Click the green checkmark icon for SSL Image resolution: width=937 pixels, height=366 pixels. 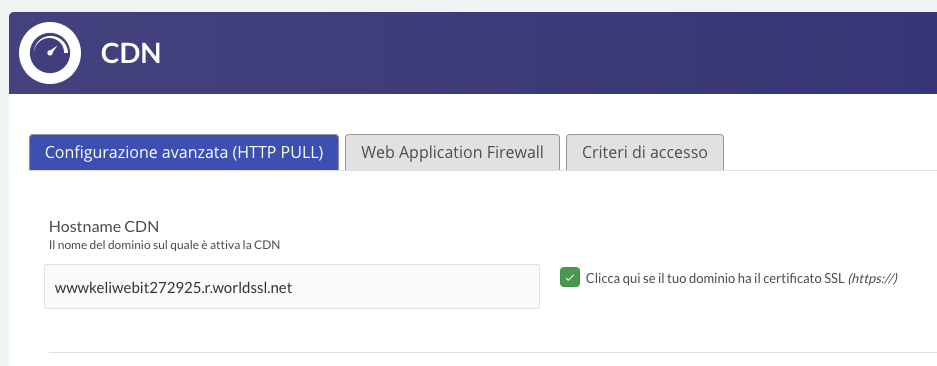tap(569, 277)
